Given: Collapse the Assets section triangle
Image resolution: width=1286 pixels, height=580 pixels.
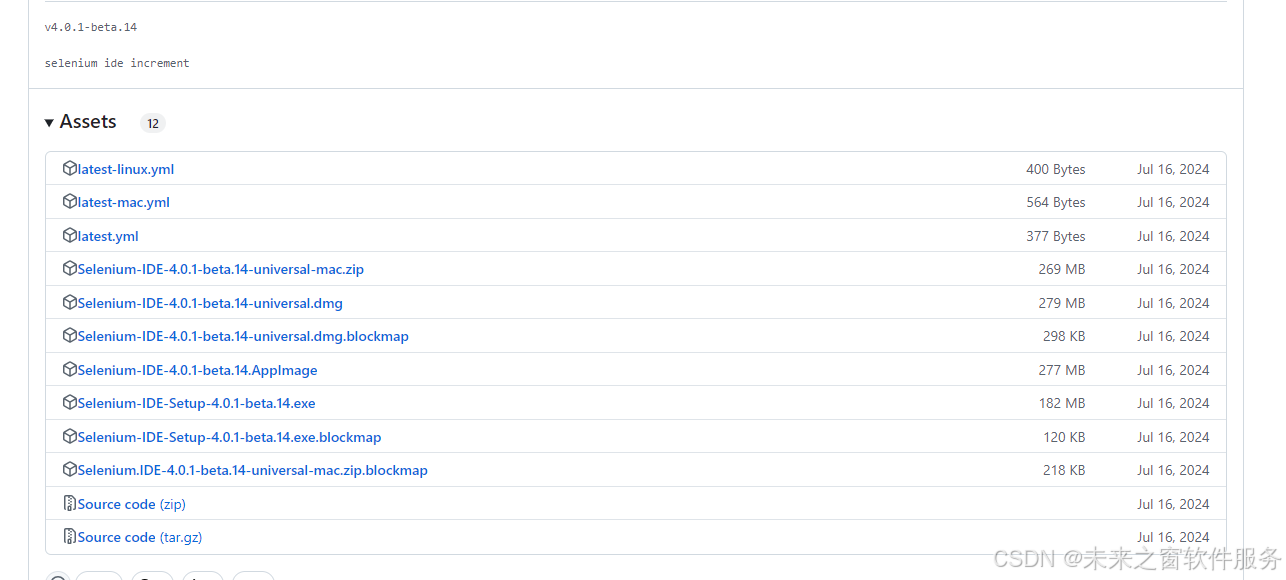Looking at the screenshot, I should click(x=49, y=122).
